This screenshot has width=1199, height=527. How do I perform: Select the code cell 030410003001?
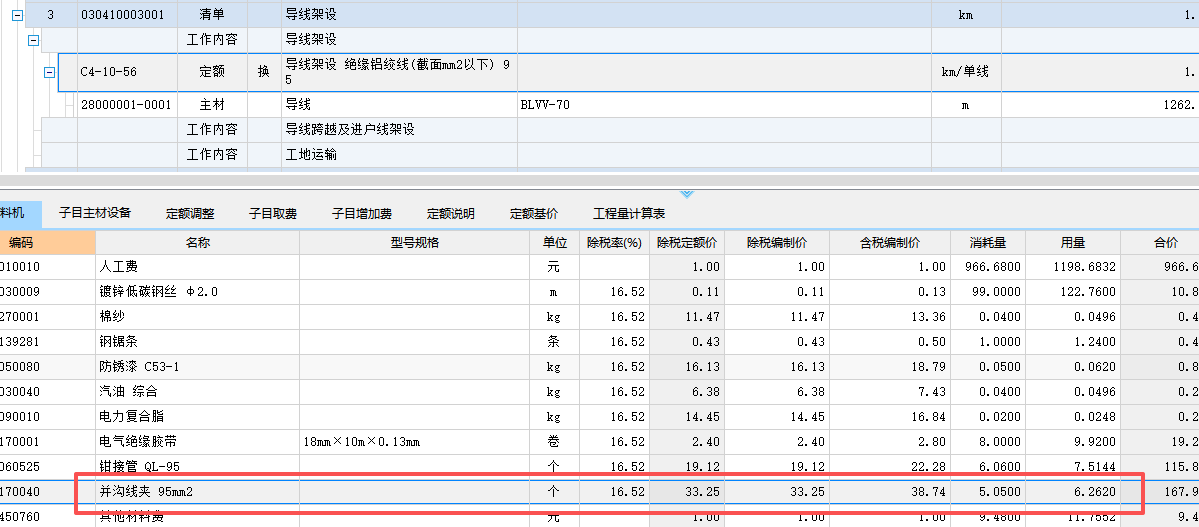[127, 15]
